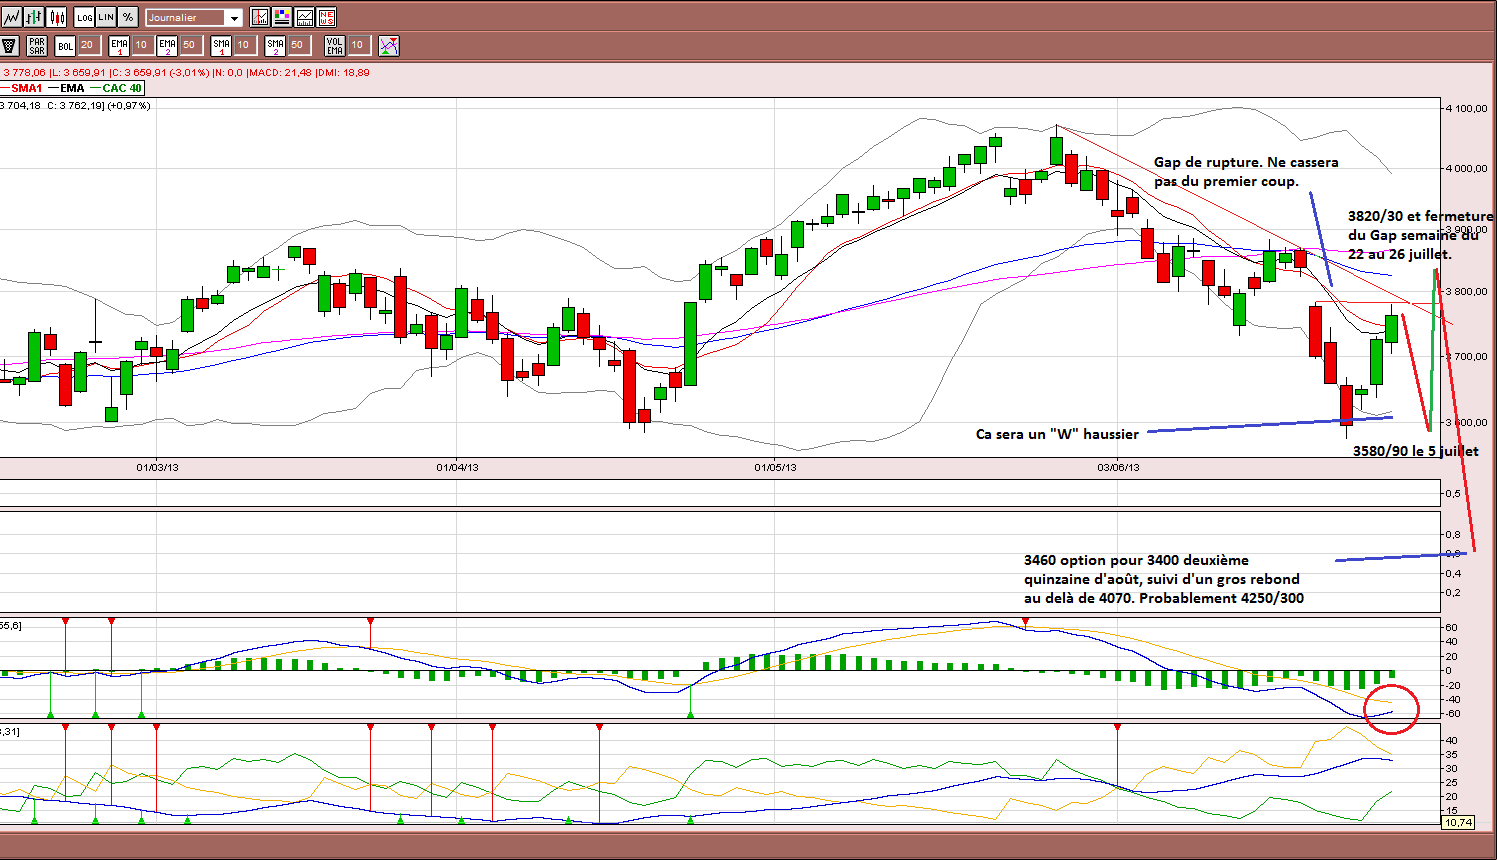
Task: Click the basket icon left of PAR SAR
Action: (x=10, y=45)
